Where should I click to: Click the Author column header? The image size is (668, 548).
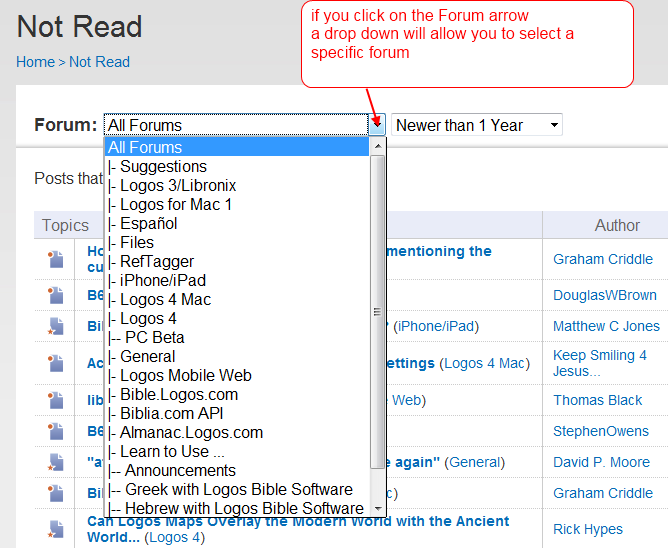point(617,225)
